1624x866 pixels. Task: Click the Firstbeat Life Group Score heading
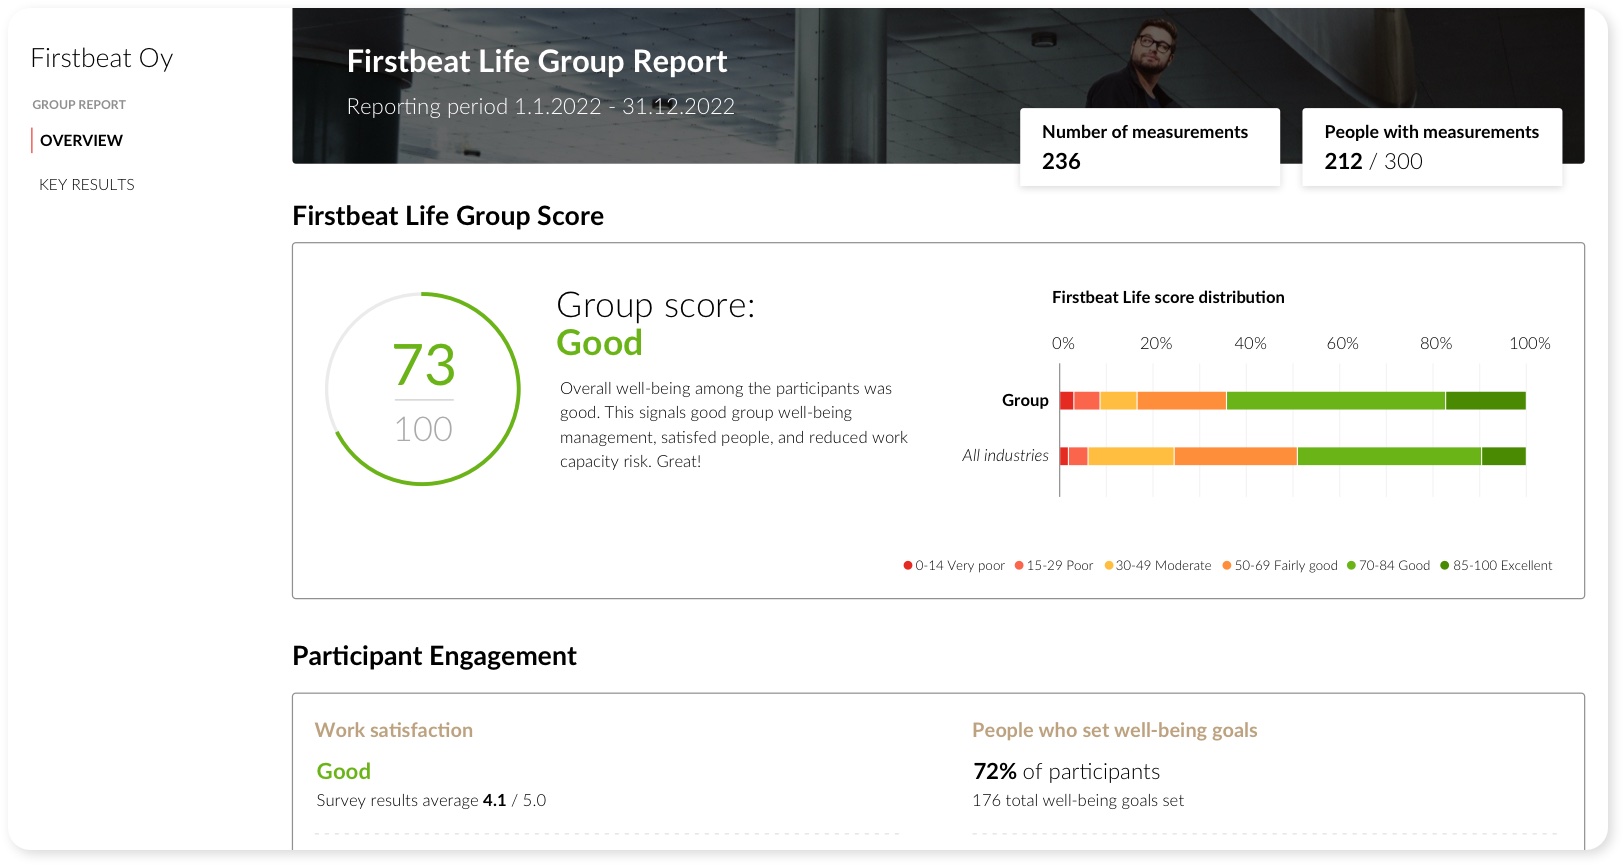448,216
